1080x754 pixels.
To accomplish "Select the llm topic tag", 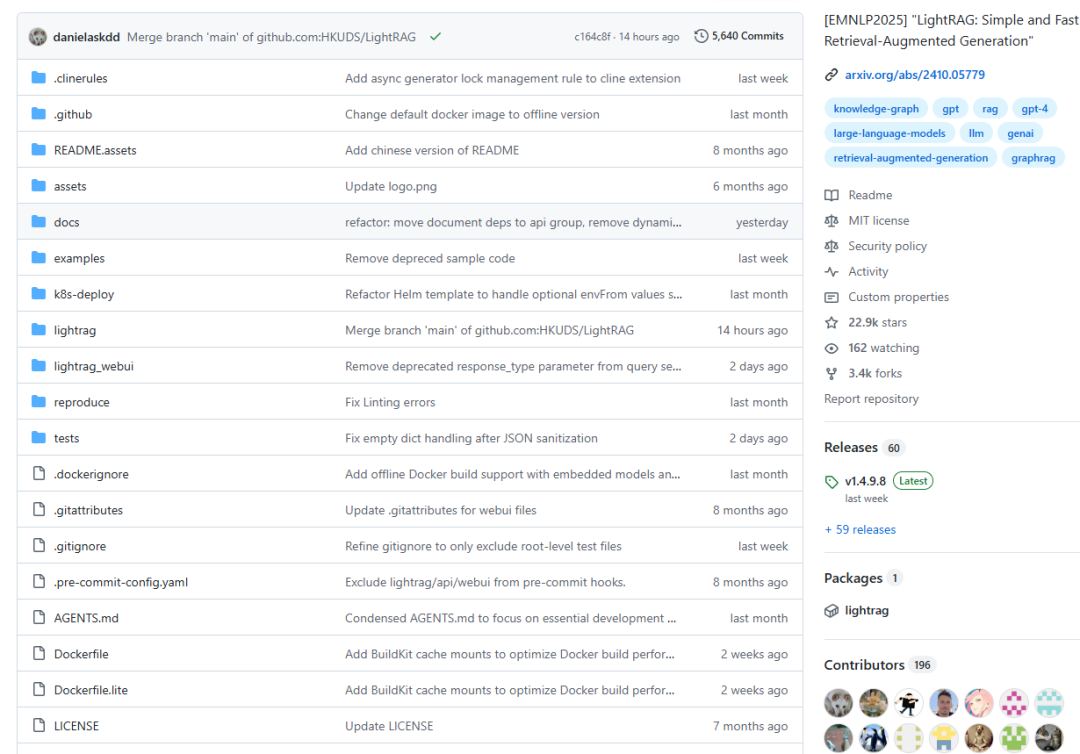I will (x=976, y=133).
